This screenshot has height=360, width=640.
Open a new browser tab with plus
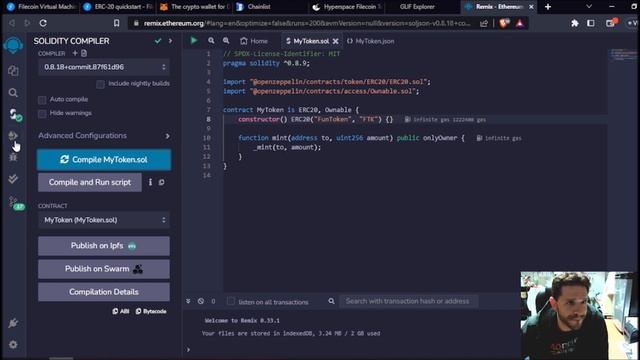point(548,7)
